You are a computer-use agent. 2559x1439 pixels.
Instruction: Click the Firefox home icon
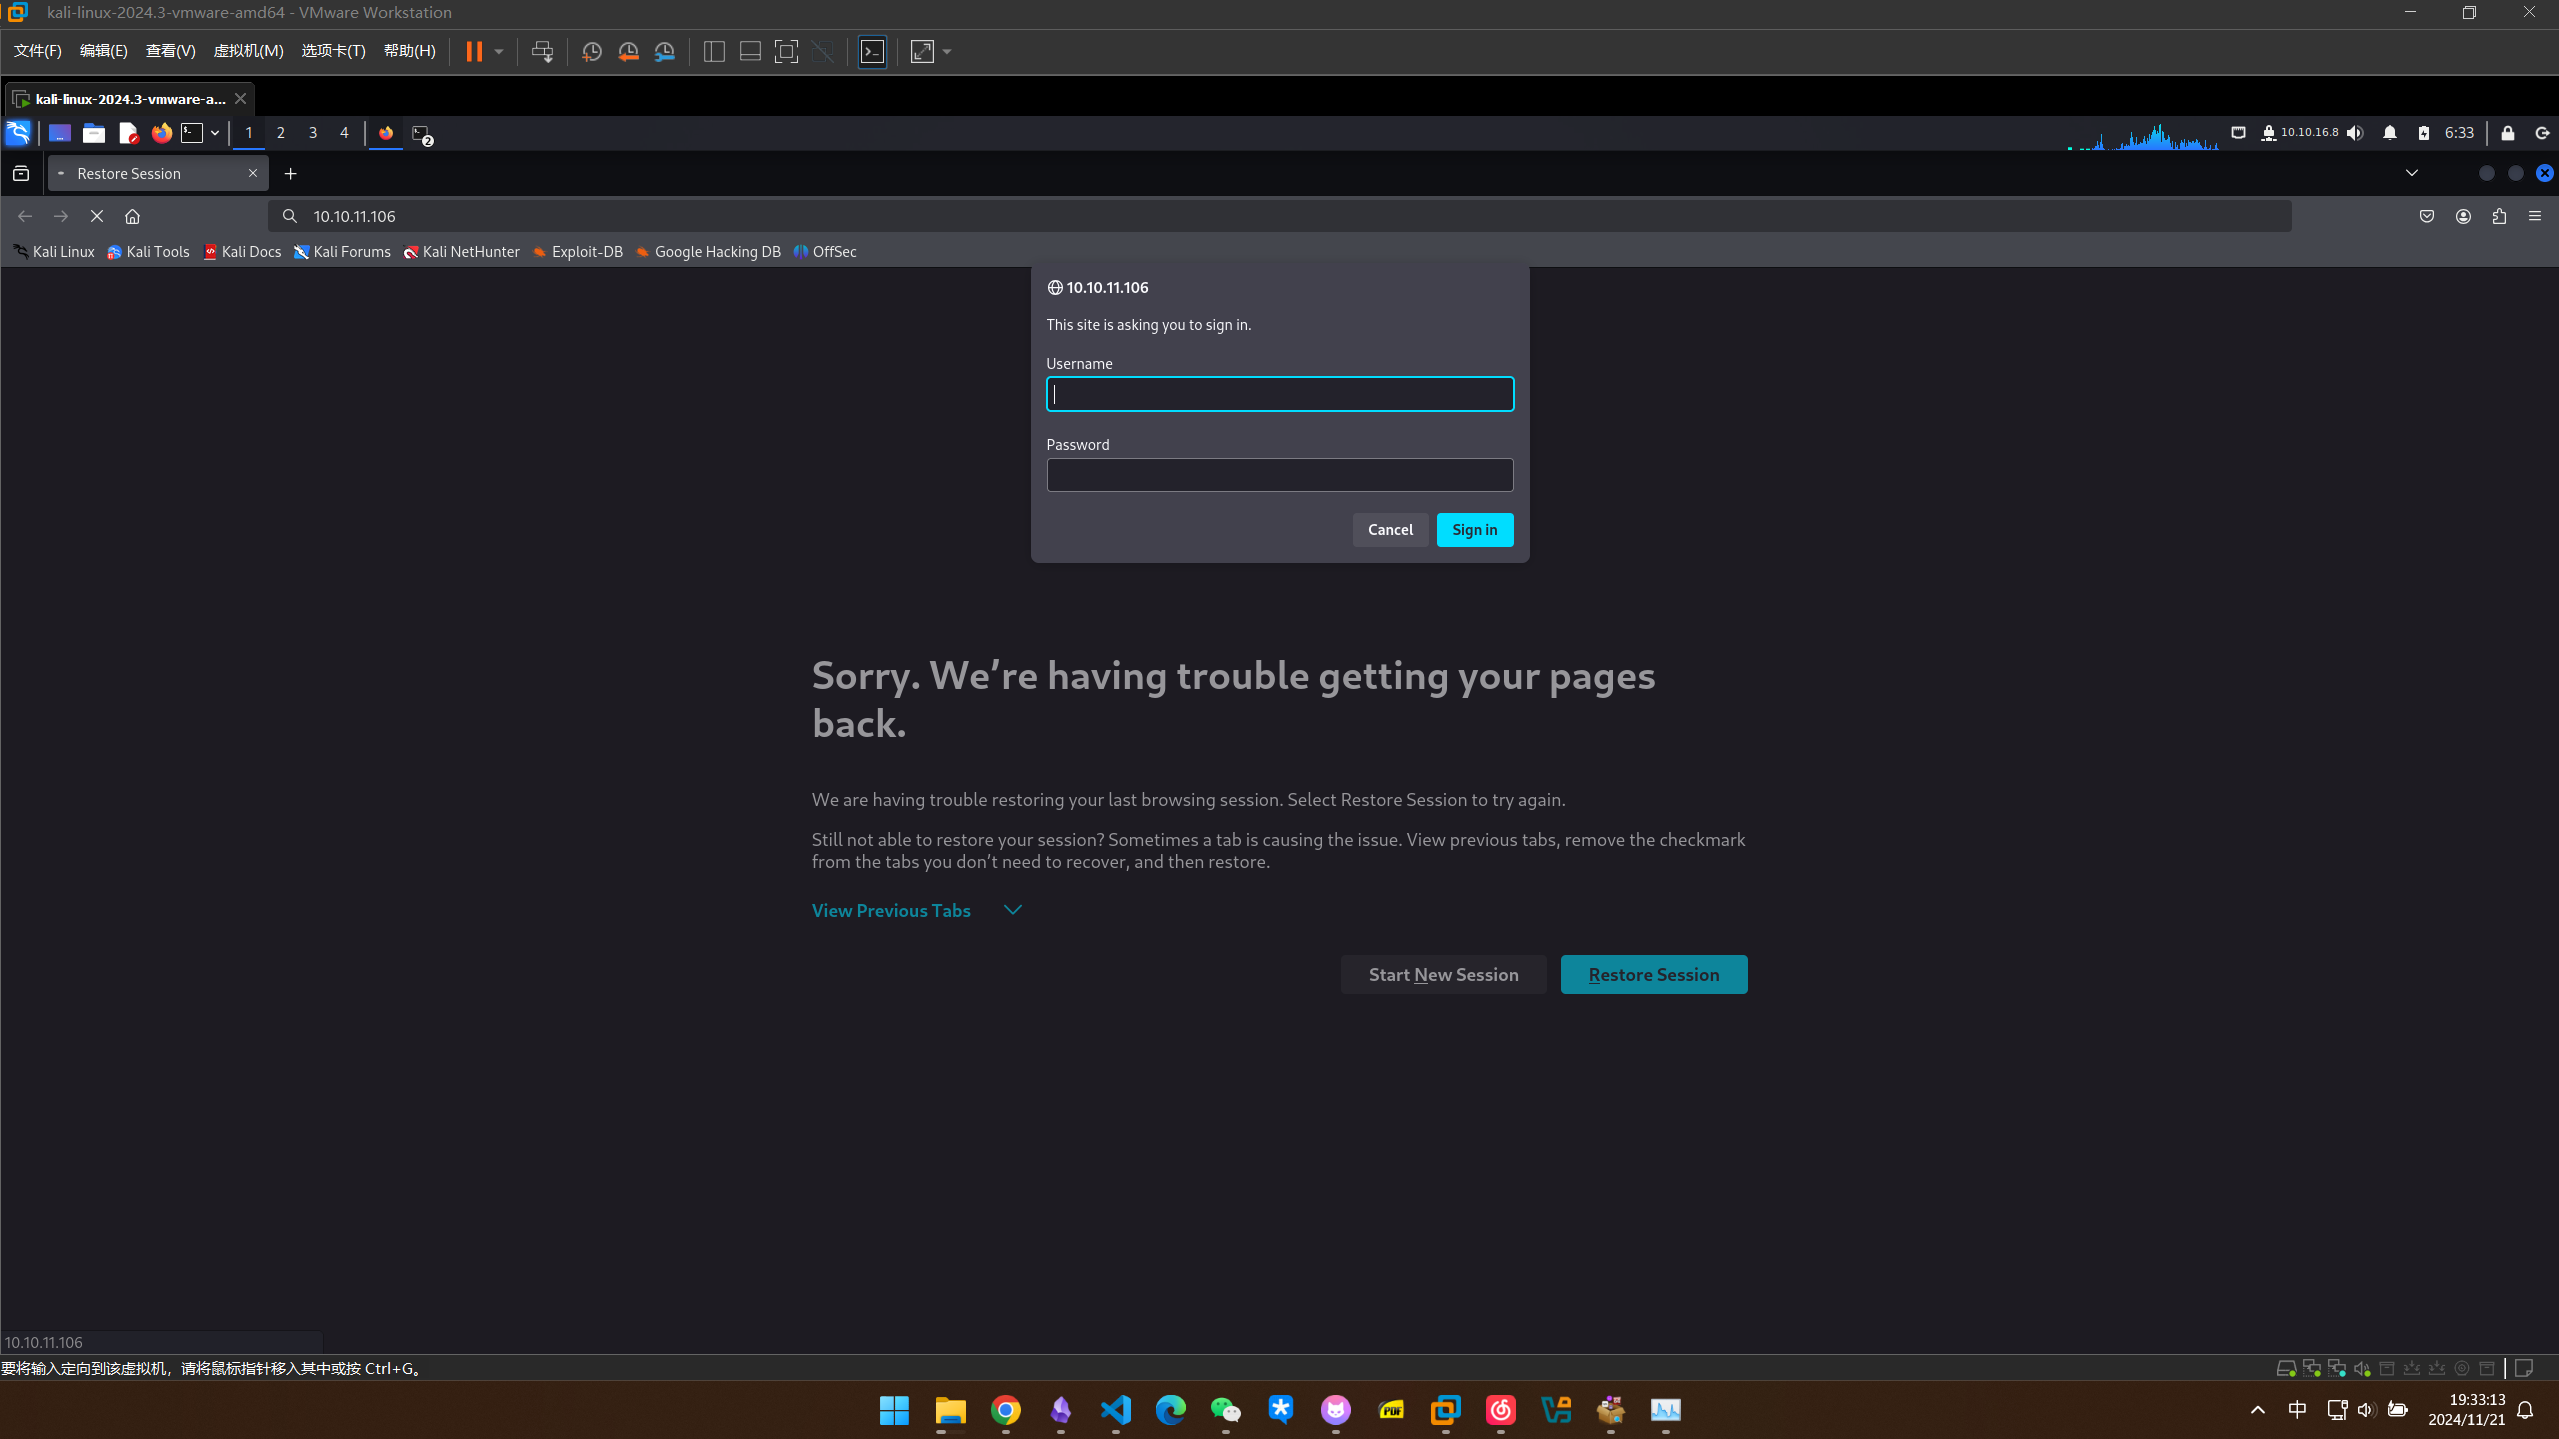tap(132, 216)
